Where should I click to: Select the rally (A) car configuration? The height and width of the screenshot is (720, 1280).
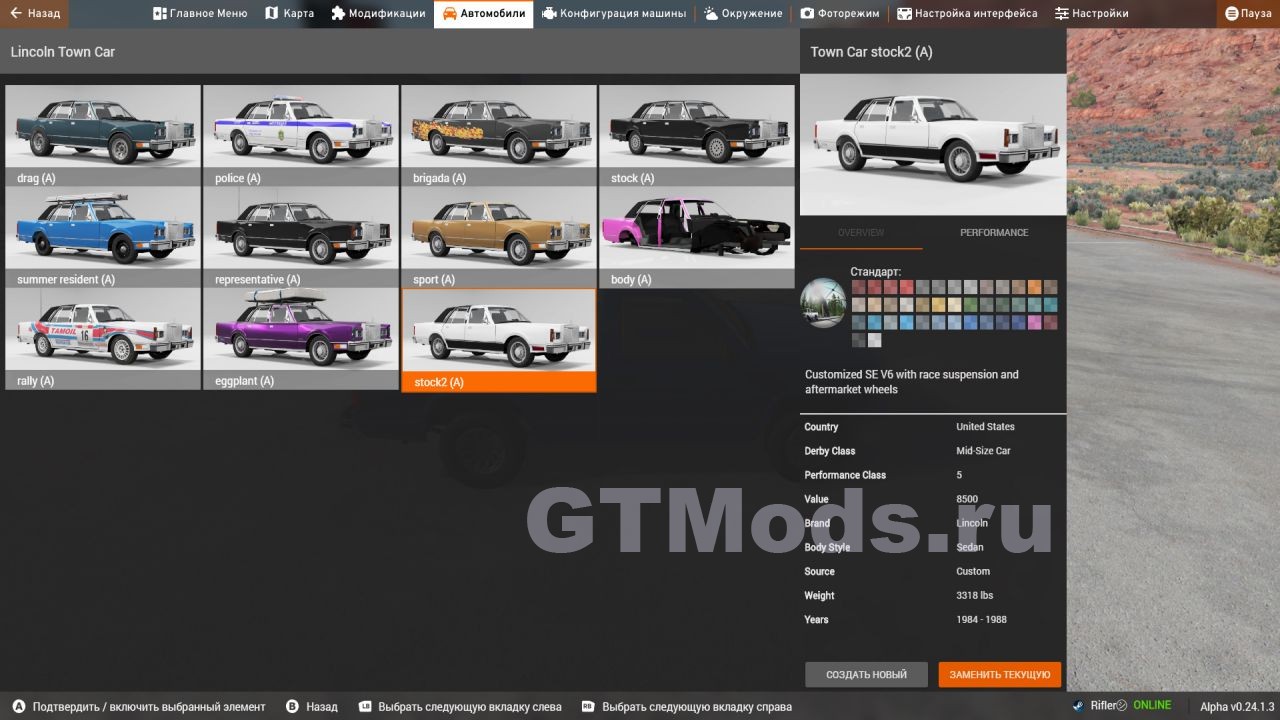[103, 339]
